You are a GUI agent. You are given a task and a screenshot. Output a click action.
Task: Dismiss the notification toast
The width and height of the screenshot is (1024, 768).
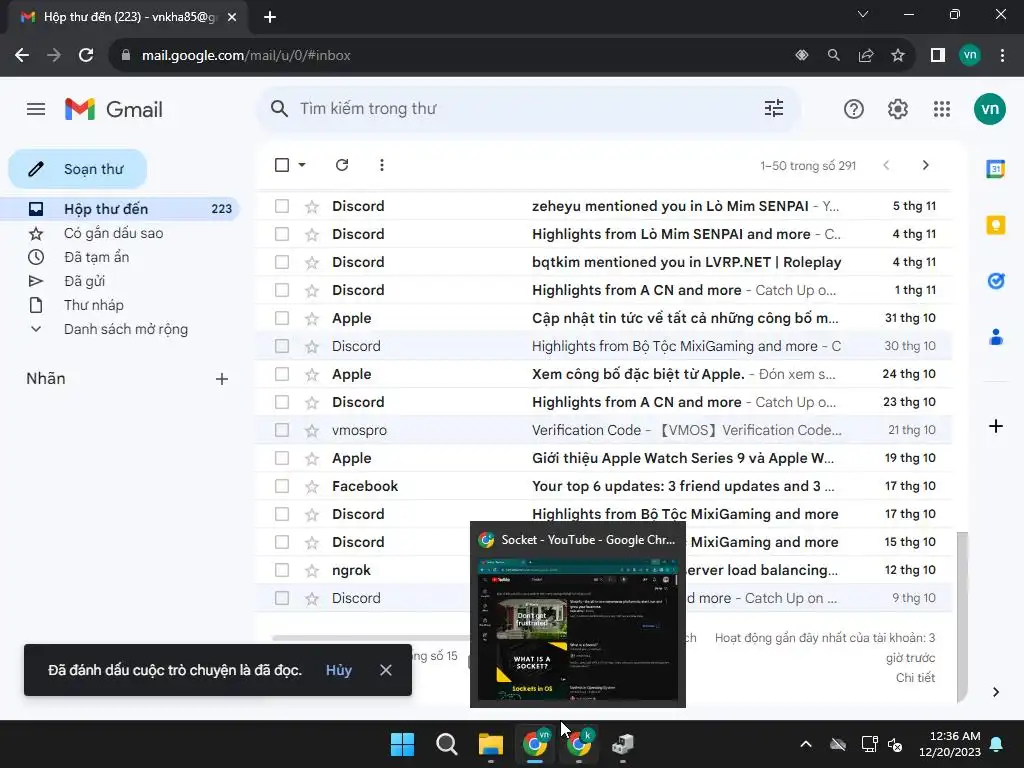coord(385,670)
